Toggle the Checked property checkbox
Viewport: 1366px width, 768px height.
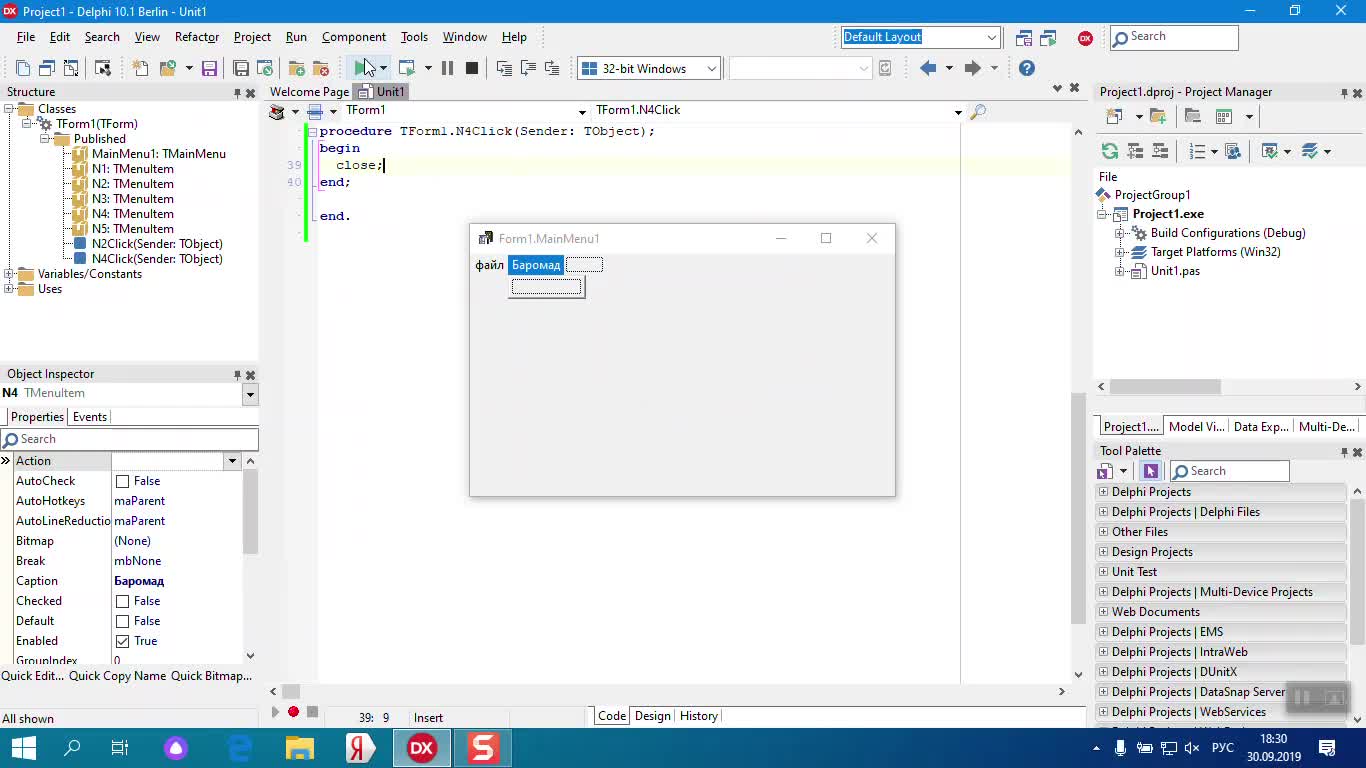(122, 601)
